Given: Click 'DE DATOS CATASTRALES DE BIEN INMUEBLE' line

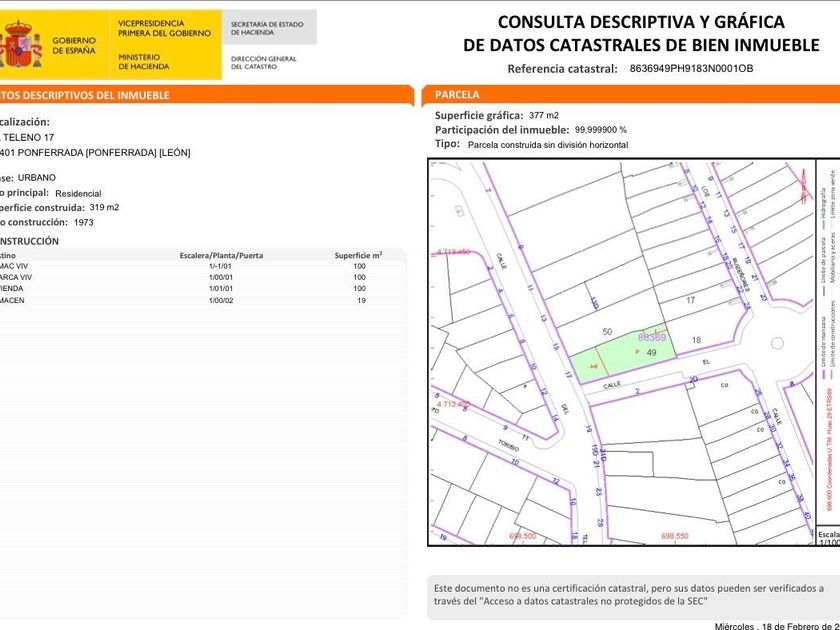Looking at the screenshot, I should [x=641, y=45].
